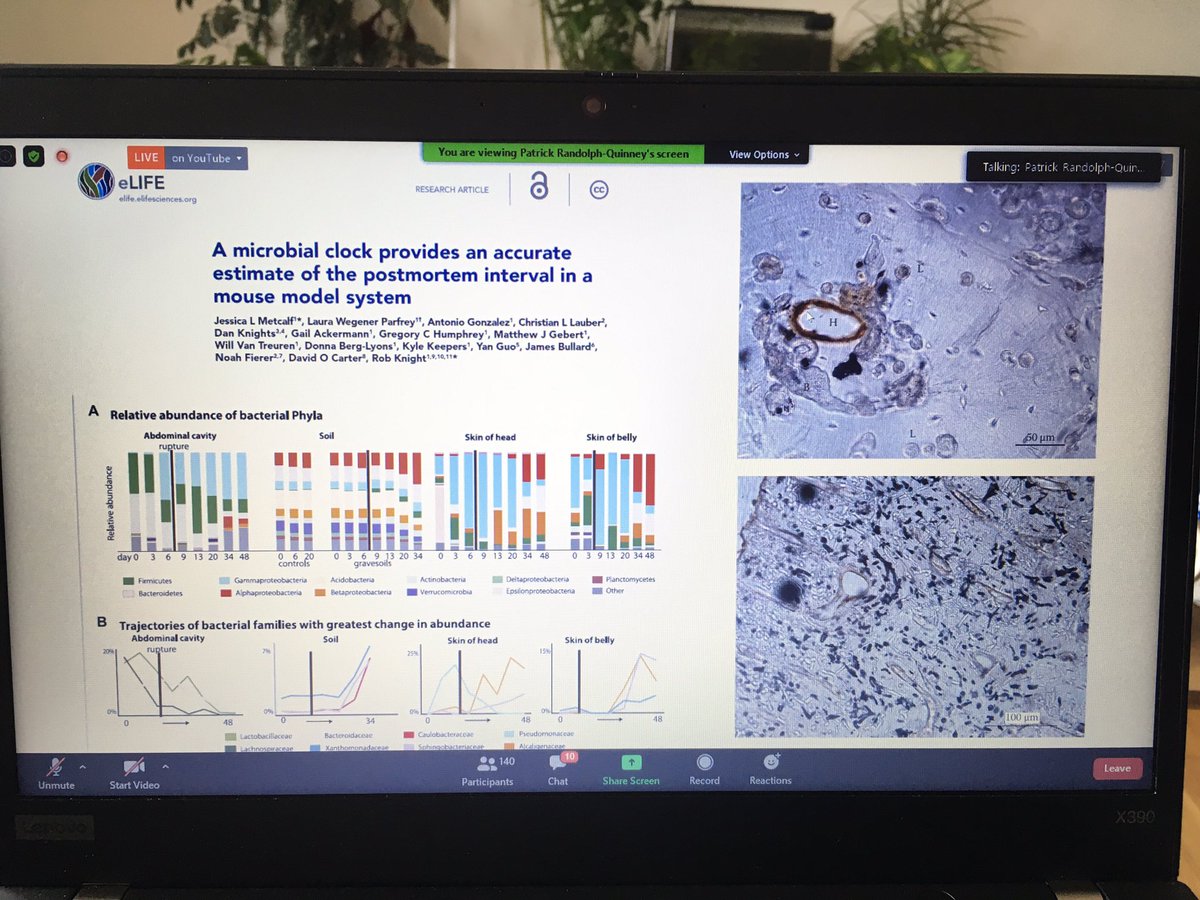Click the red Leave button
The width and height of the screenshot is (1200, 900).
tap(1117, 768)
